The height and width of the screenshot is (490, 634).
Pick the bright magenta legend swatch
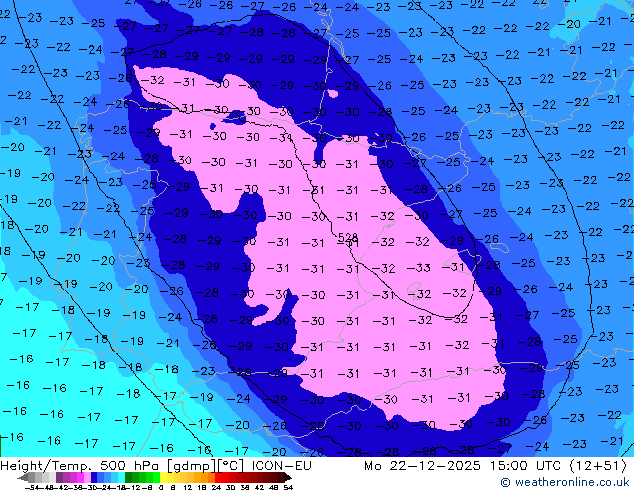click(x=80, y=477)
